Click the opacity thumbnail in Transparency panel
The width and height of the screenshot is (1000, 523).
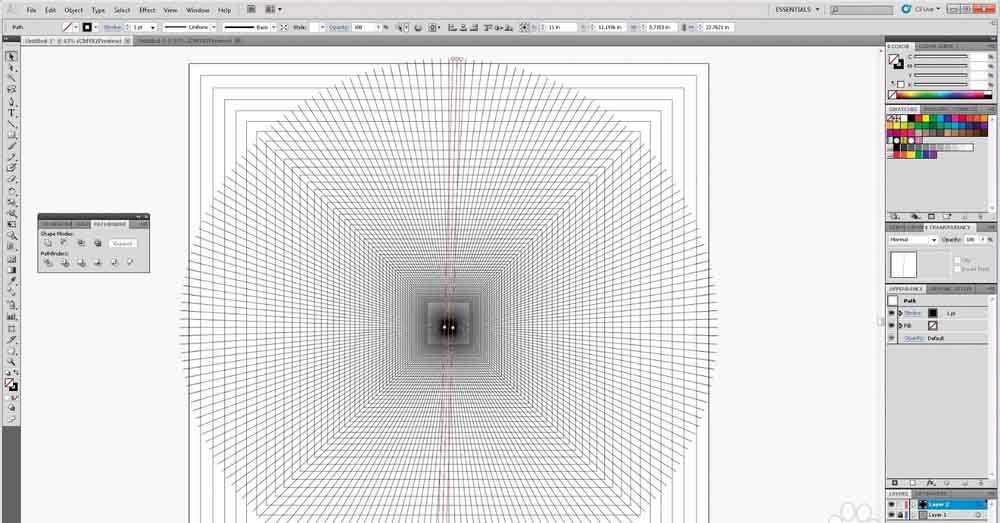point(903,265)
